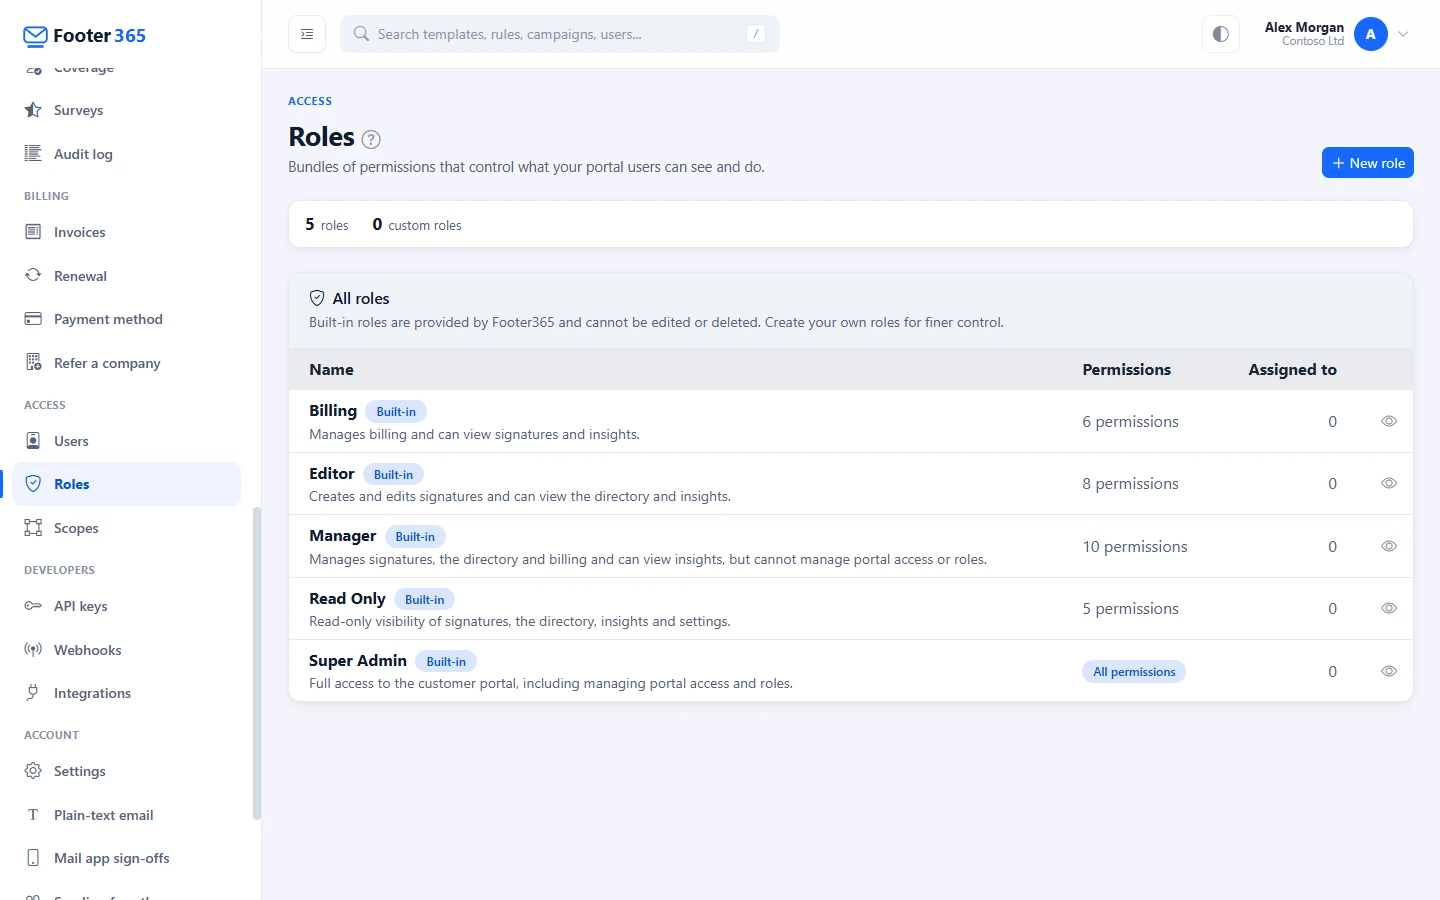Image resolution: width=1440 pixels, height=900 pixels.
Task: Click the Name column header
Action: tap(332, 370)
